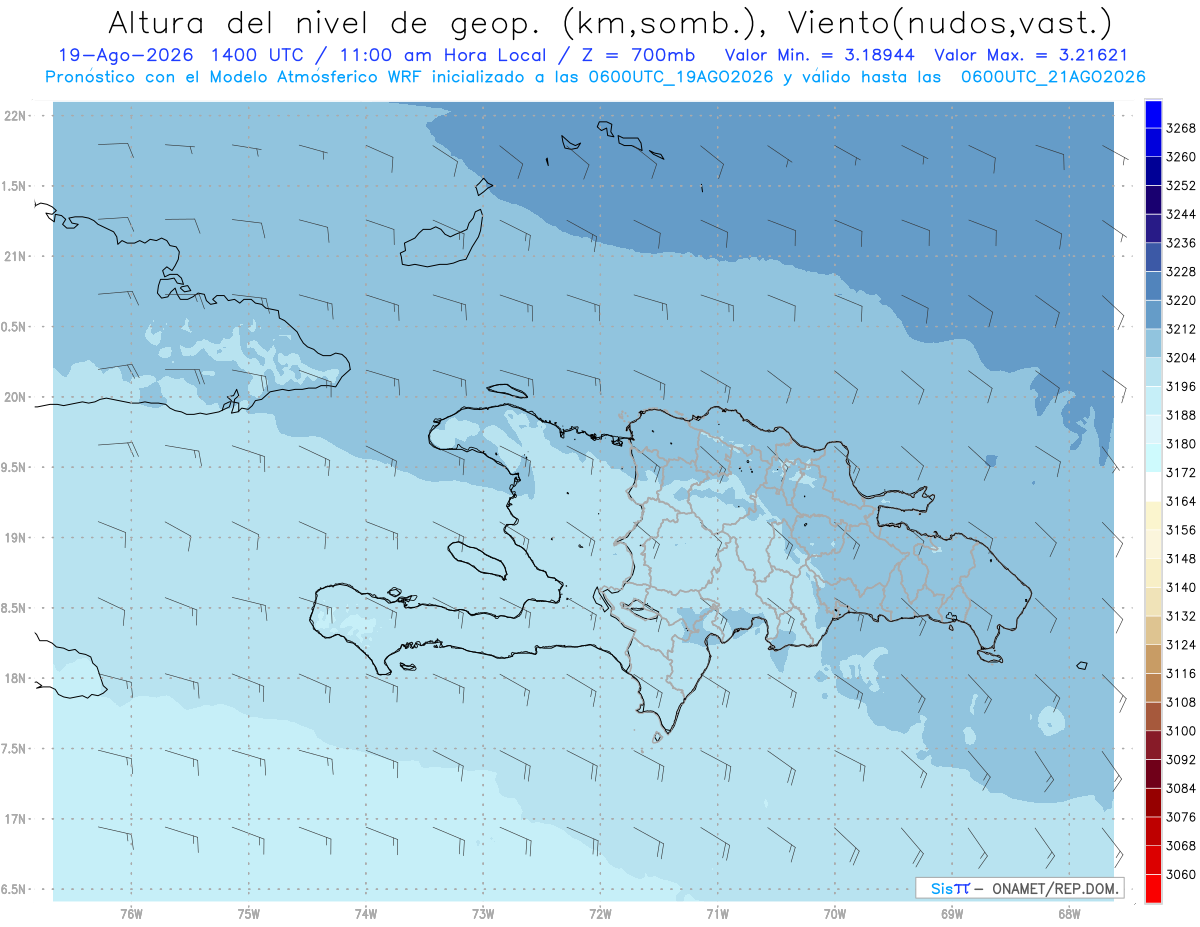Click the 69W longitude label
Image resolution: width=1200 pixels, height=927 pixels.
pos(952,913)
